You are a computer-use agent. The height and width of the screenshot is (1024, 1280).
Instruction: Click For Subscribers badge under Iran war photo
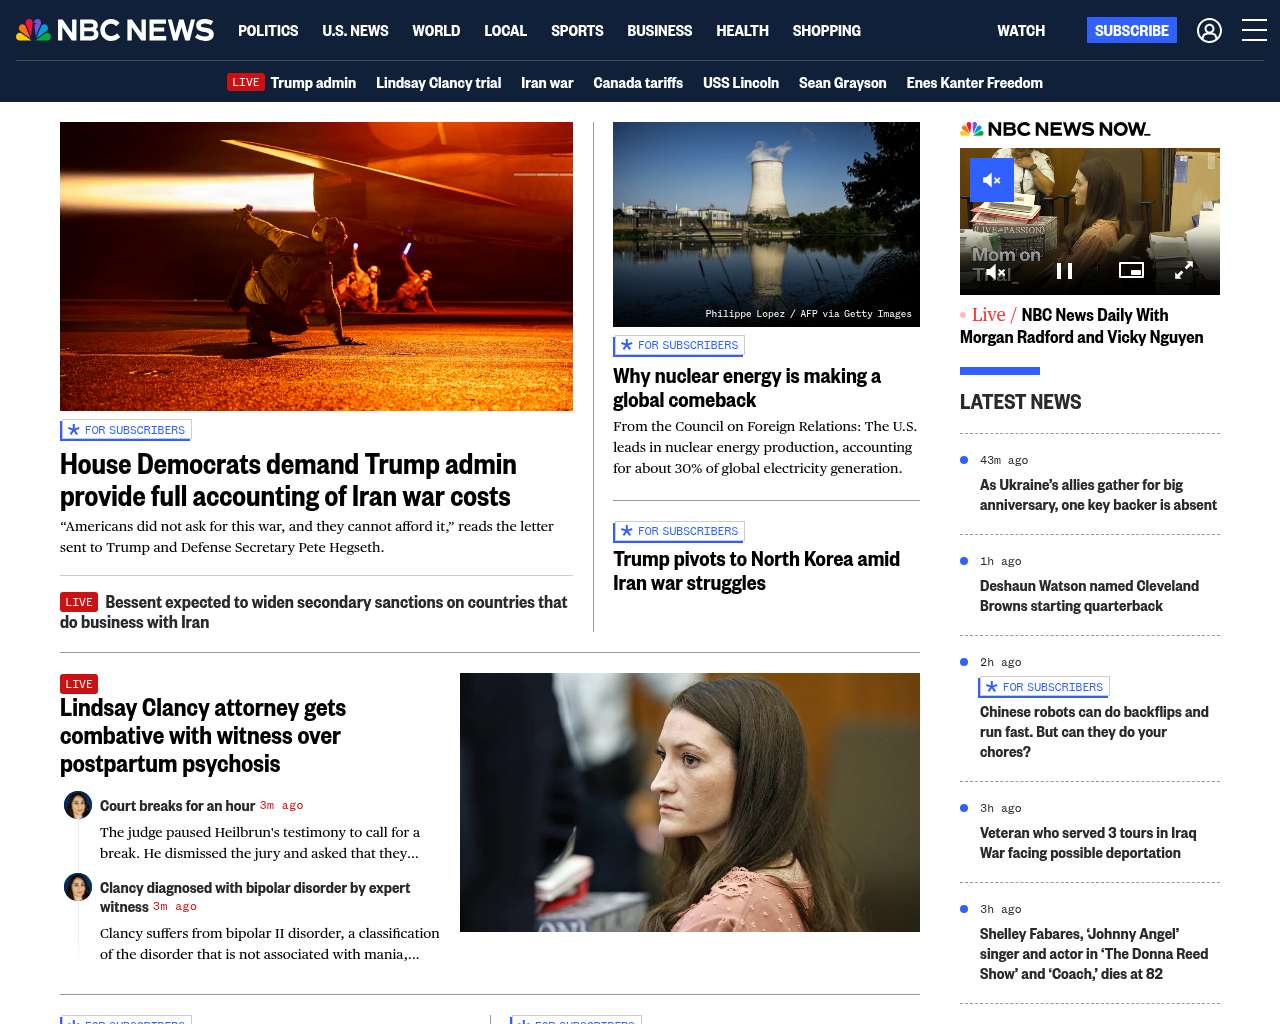pyautogui.click(x=126, y=430)
